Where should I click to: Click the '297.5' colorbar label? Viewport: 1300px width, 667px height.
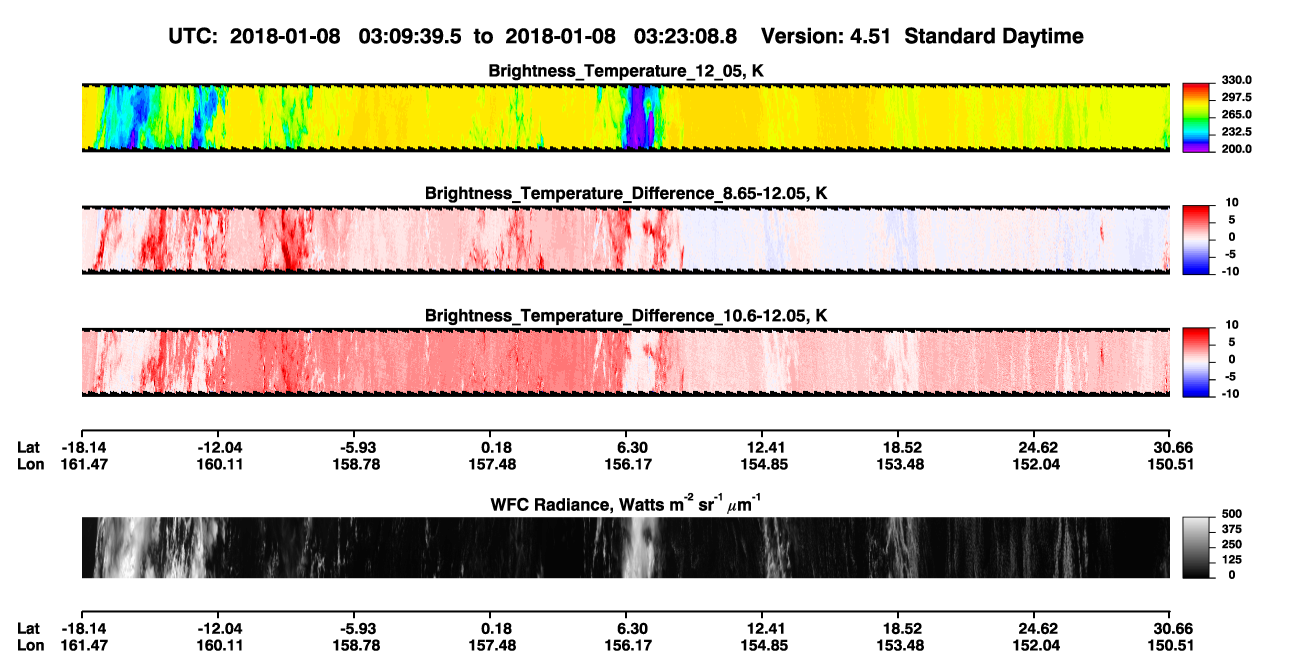pos(1236,97)
